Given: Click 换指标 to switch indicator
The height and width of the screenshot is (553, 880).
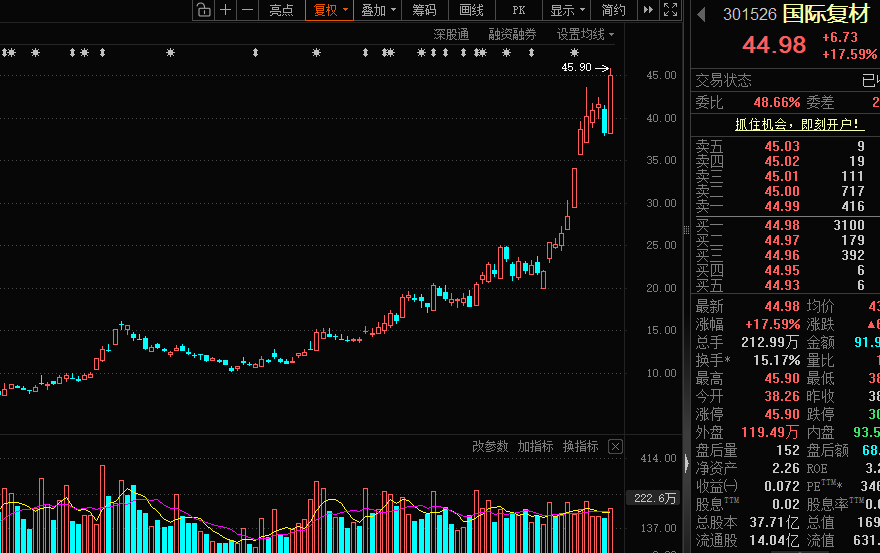Looking at the screenshot, I should [x=581, y=446].
